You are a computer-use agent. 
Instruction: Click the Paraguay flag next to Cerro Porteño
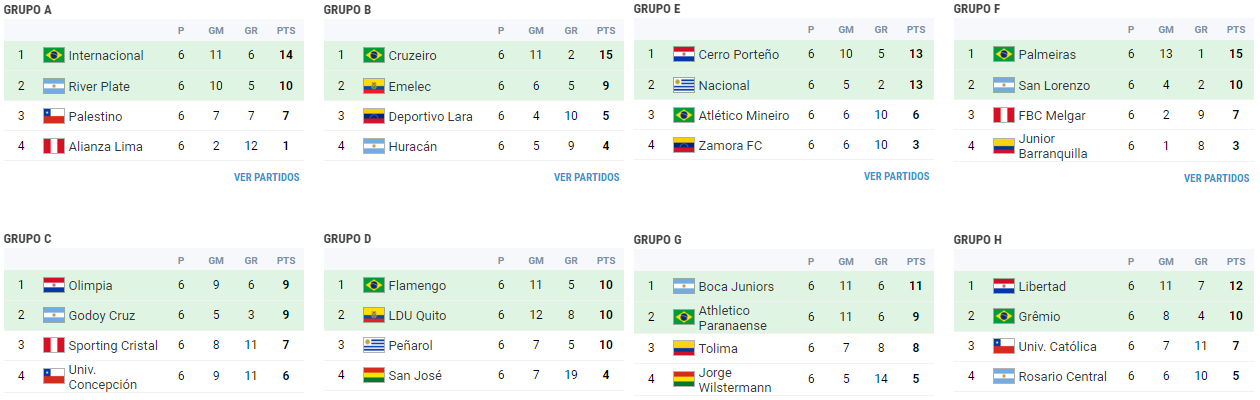point(684,54)
